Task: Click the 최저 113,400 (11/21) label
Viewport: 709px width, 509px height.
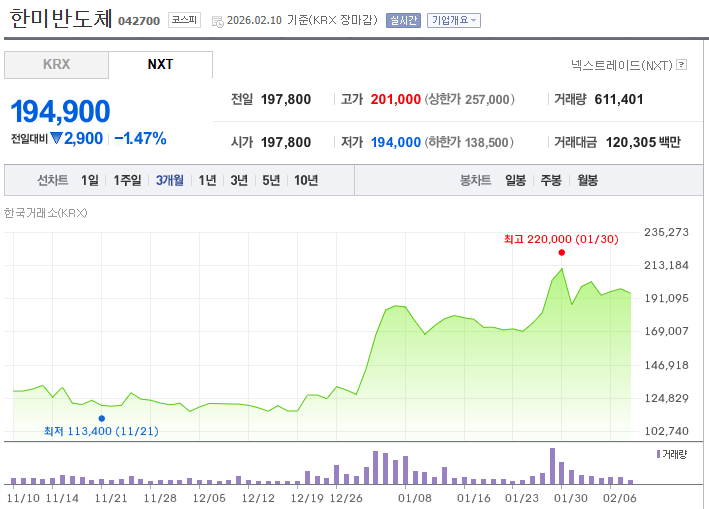Action: tap(101, 431)
